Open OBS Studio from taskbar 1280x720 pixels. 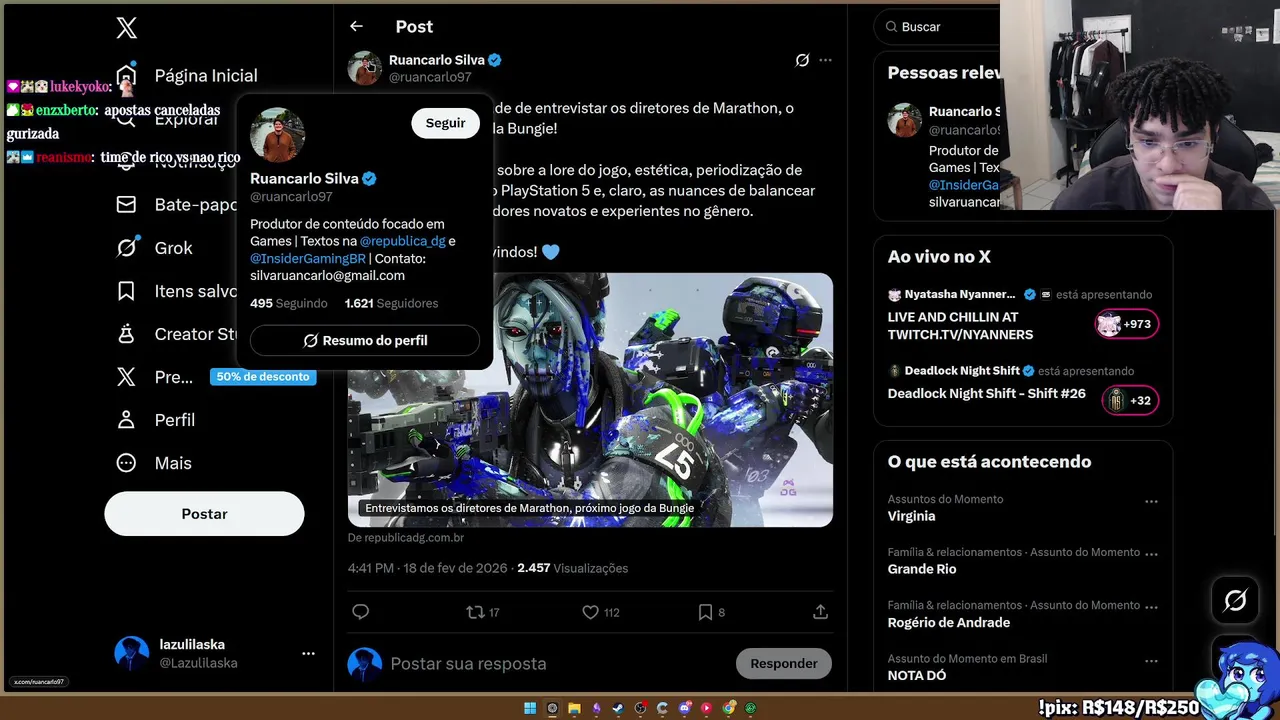tap(640, 708)
